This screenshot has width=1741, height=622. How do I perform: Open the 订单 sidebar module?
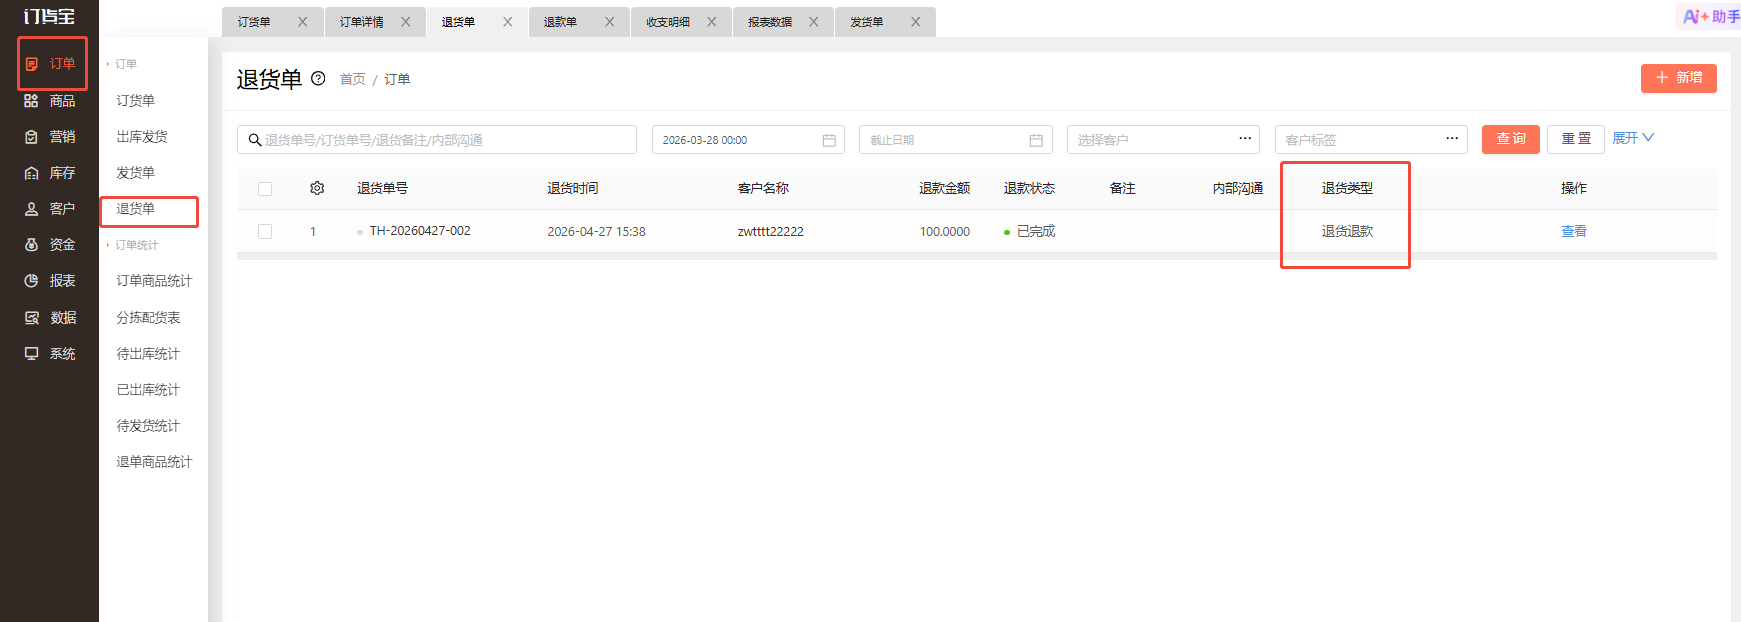[50, 64]
